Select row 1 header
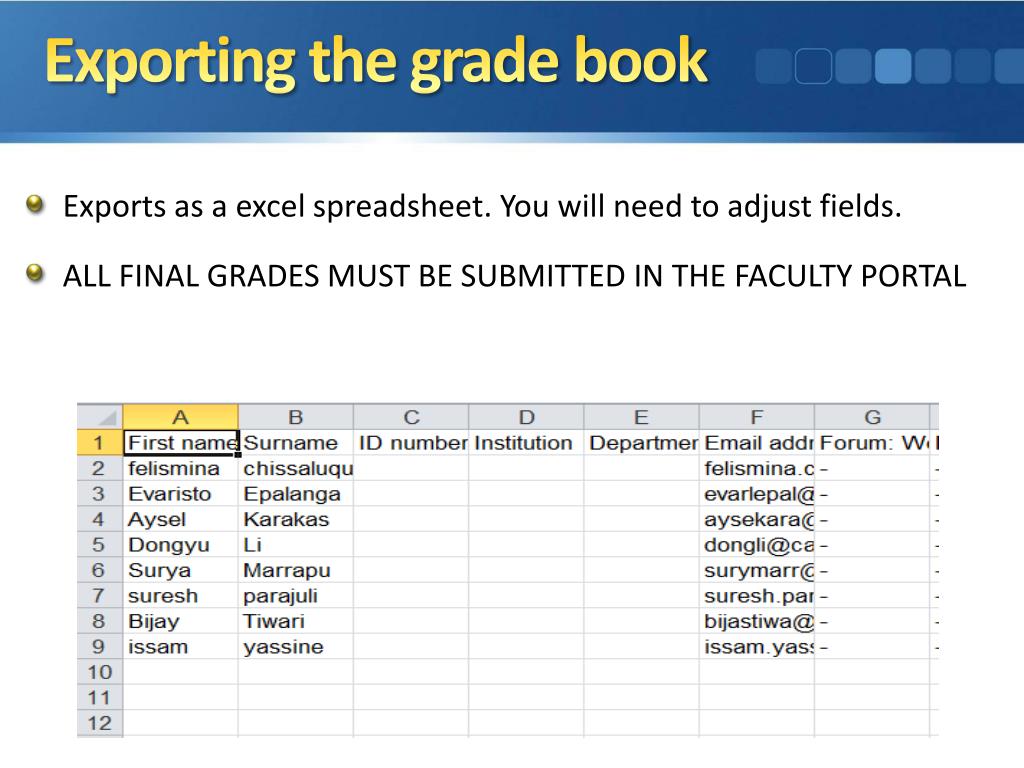The width and height of the screenshot is (1024, 768). (100, 443)
